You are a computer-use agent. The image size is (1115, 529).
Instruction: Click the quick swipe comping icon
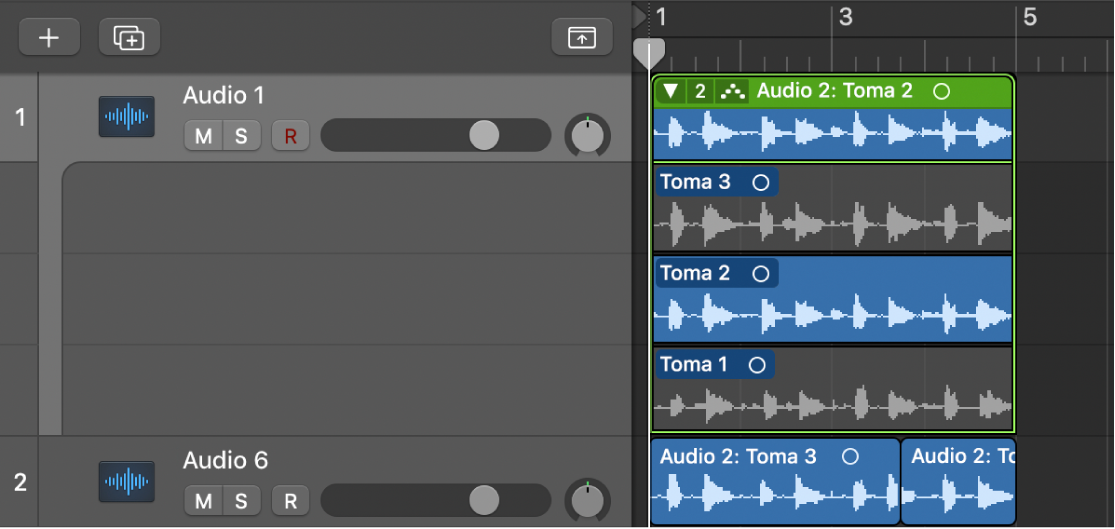733,92
